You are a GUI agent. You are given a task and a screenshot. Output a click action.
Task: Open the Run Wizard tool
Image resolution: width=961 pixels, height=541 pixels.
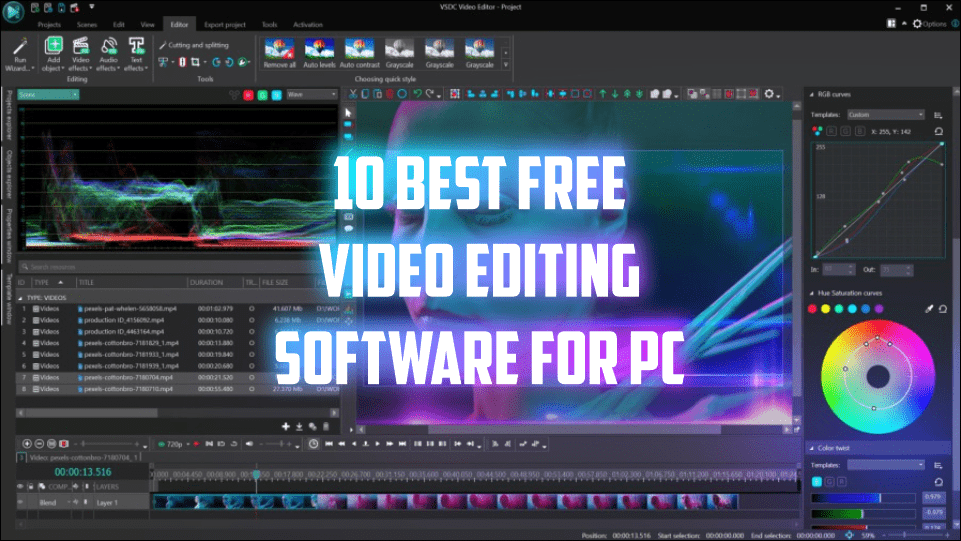click(x=20, y=54)
